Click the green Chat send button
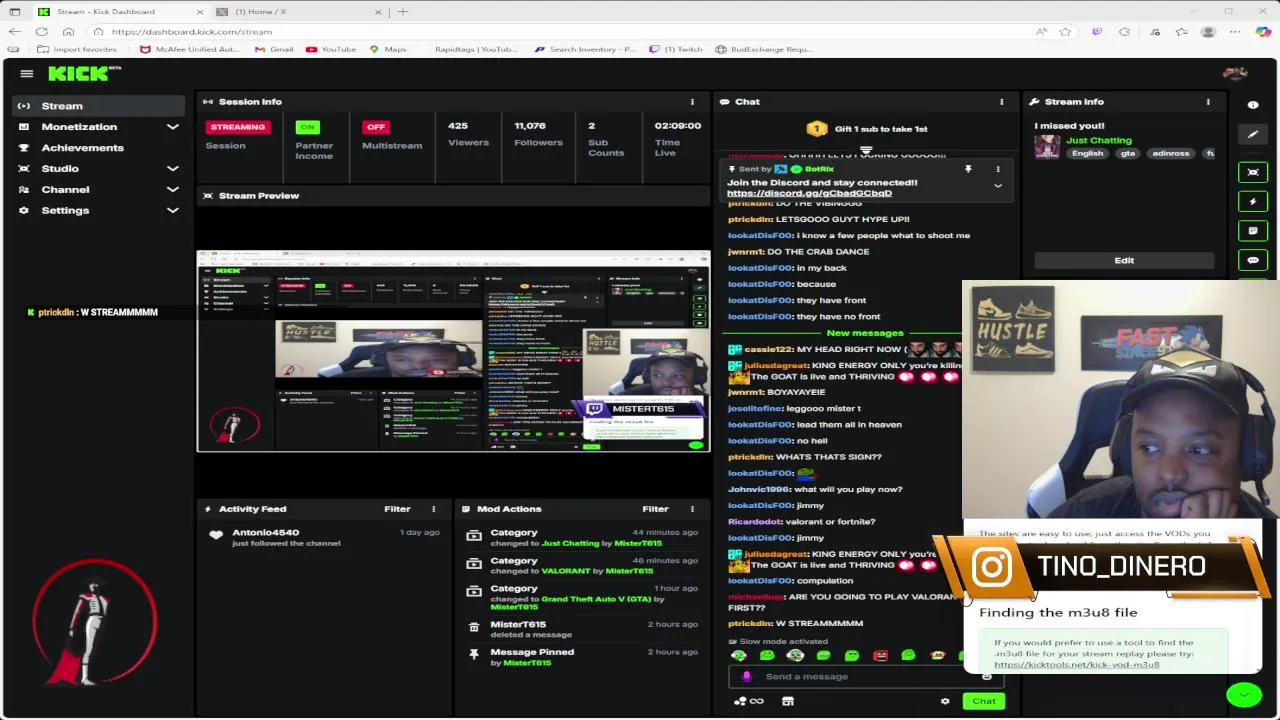This screenshot has height=720, width=1280. click(x=984, y=701)
